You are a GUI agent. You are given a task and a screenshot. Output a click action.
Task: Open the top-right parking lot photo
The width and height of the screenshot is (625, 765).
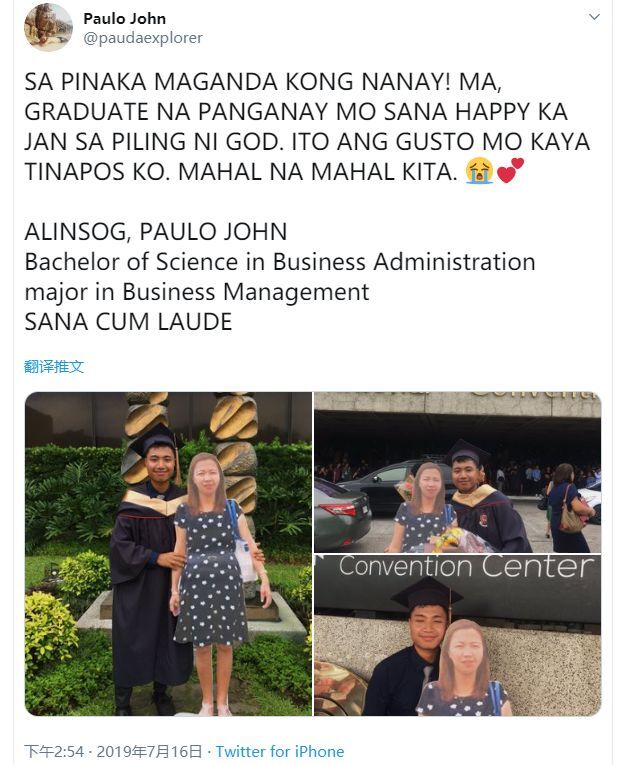(458, 472)
